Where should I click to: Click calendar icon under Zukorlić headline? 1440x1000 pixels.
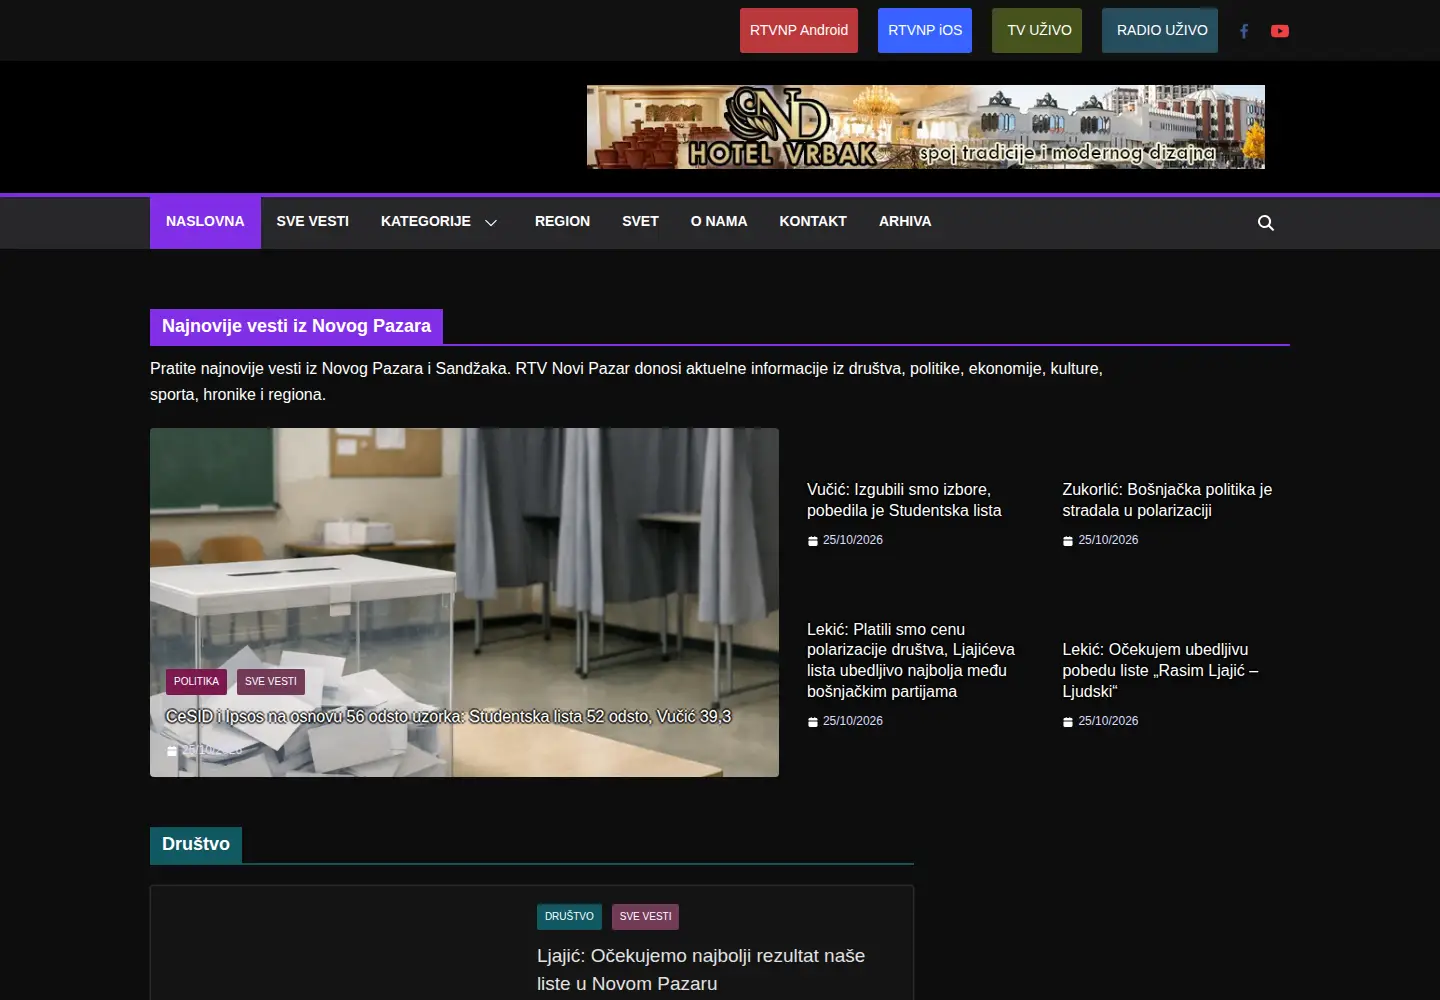(x=1068, y=541)
